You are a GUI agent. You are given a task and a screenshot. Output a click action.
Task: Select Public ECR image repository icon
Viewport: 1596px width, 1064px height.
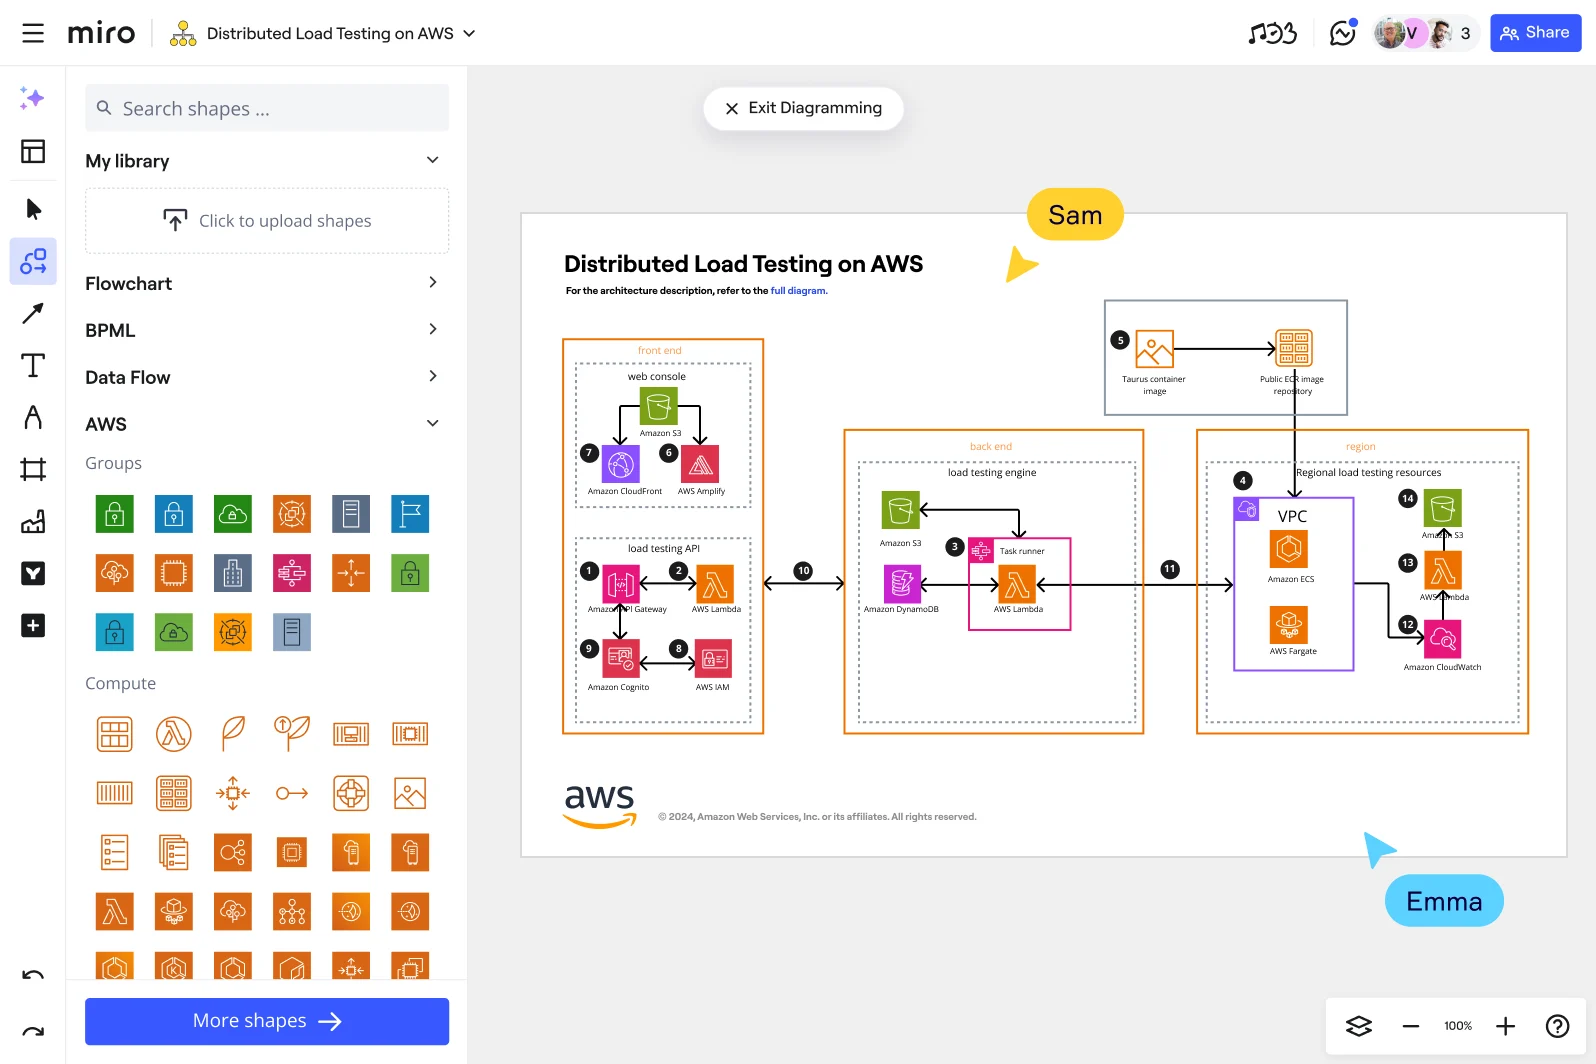click(x=1293, y=349)
